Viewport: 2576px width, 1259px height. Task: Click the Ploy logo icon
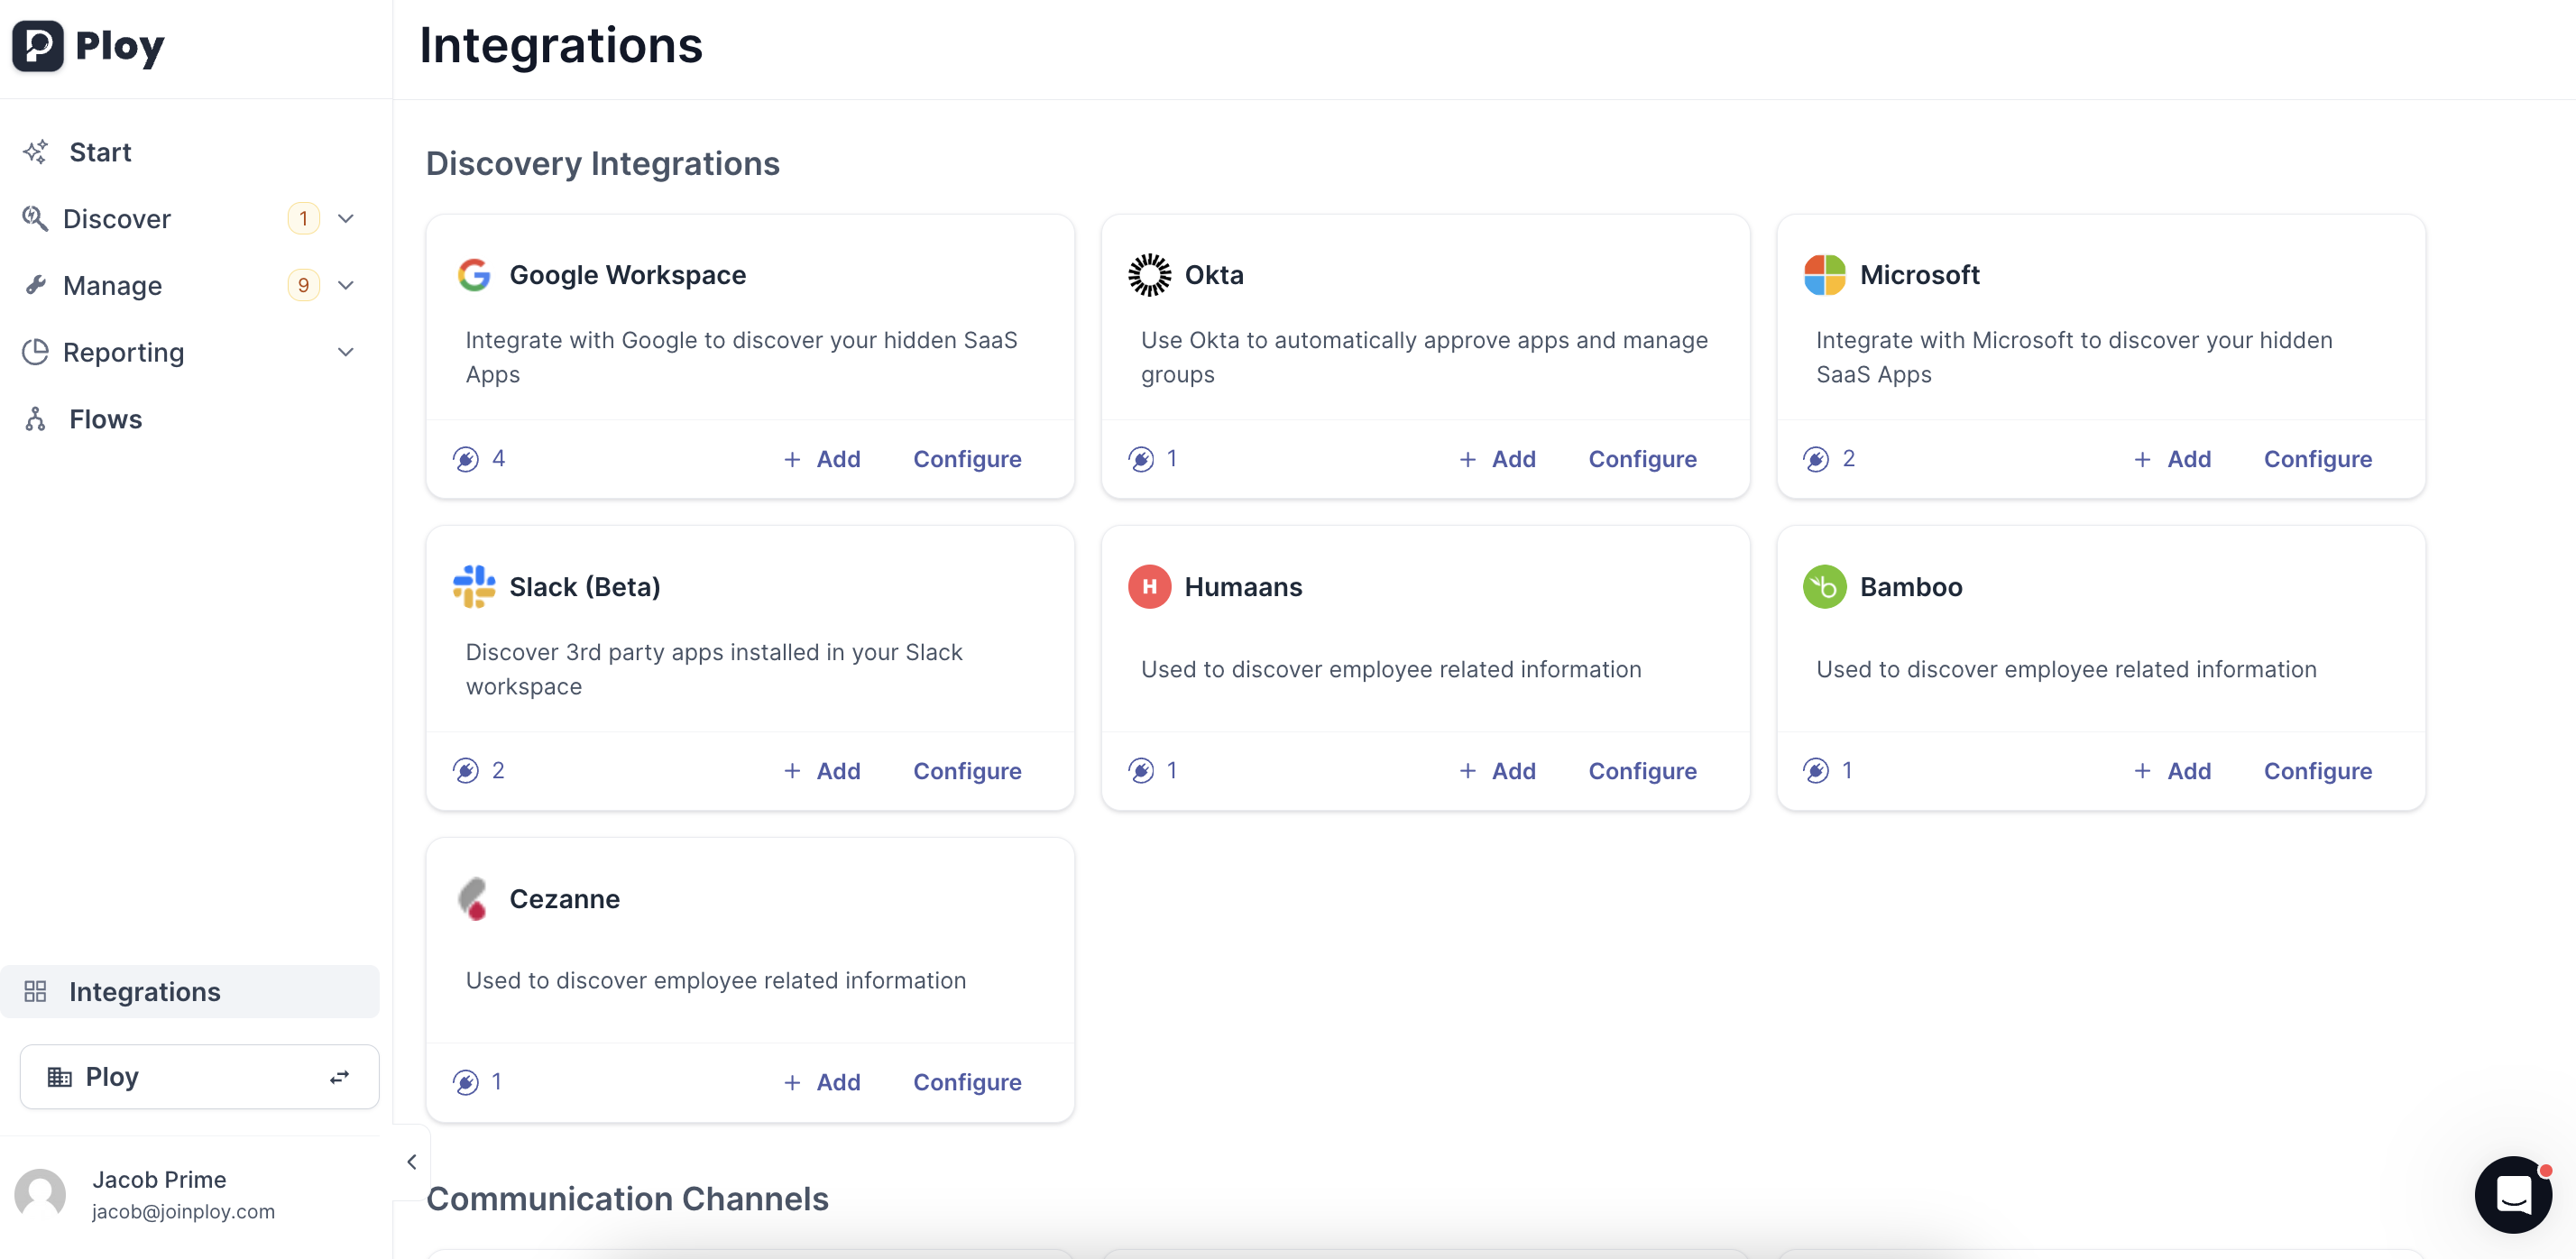(x=38, y=45)
